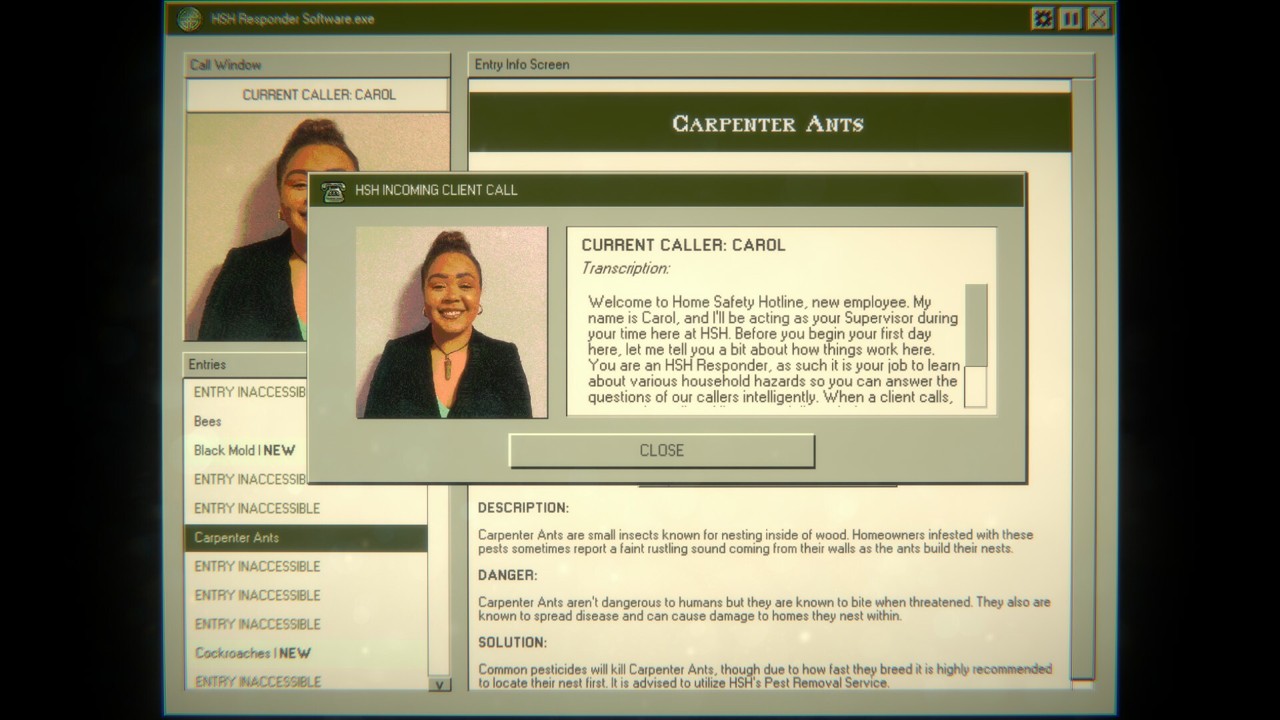Open the colorful settings icon in the title bar
Viewport: 1280px width, 720px height.
click(1041, 18)
